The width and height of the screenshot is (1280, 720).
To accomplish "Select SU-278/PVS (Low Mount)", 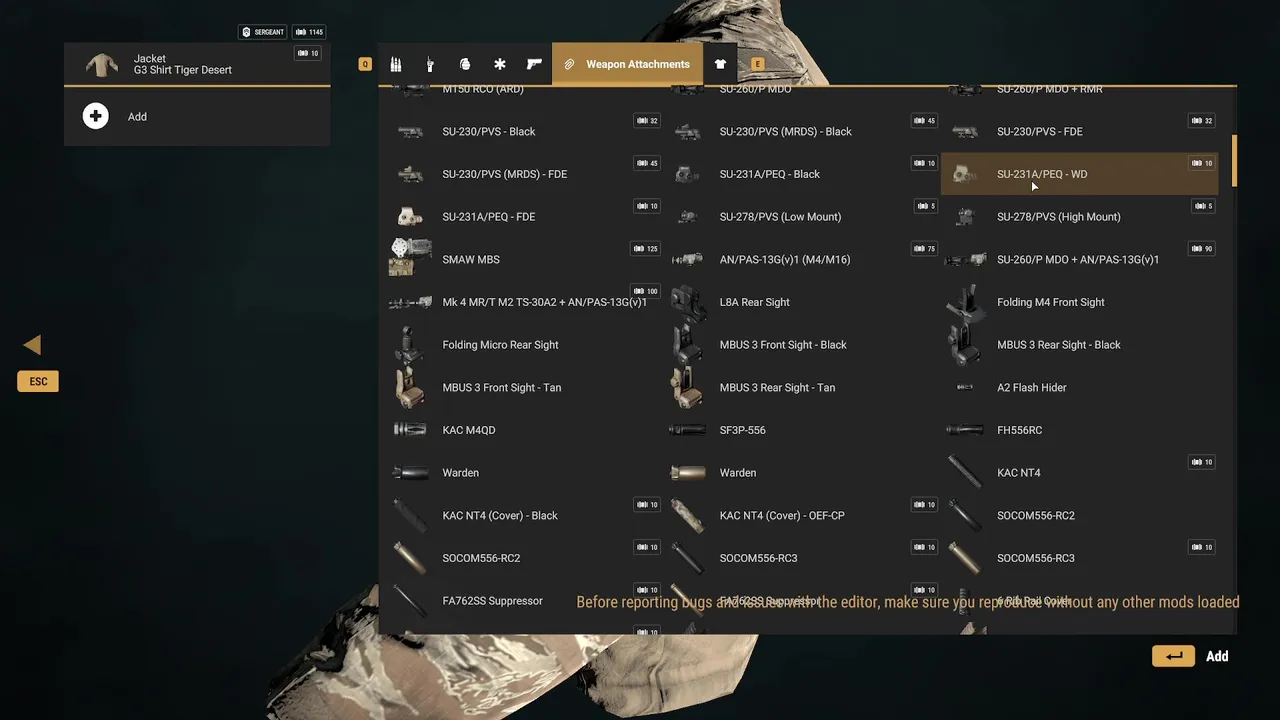I will (802, 217).
